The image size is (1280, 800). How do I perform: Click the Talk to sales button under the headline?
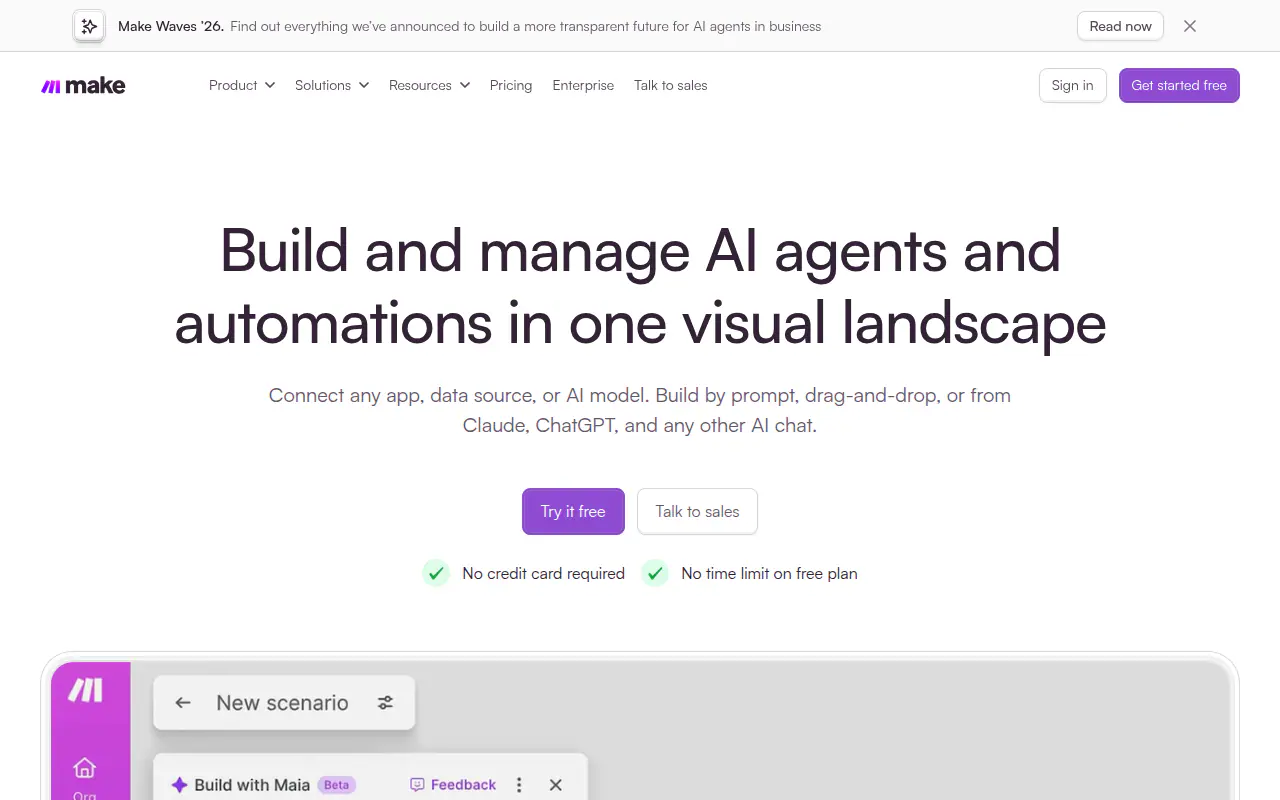pos(697,511)
